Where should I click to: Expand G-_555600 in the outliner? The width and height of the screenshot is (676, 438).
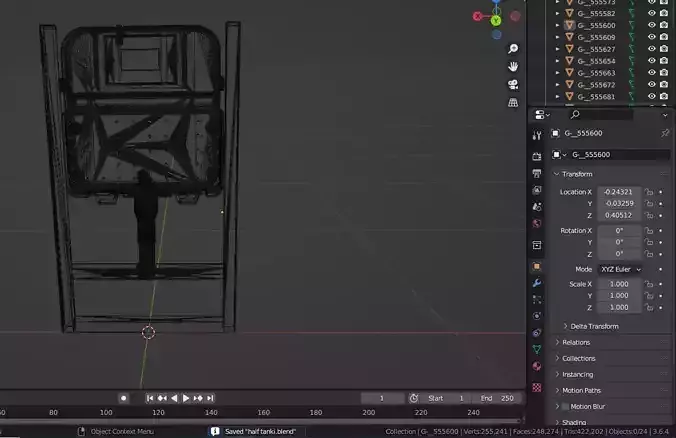pos(557,25)
